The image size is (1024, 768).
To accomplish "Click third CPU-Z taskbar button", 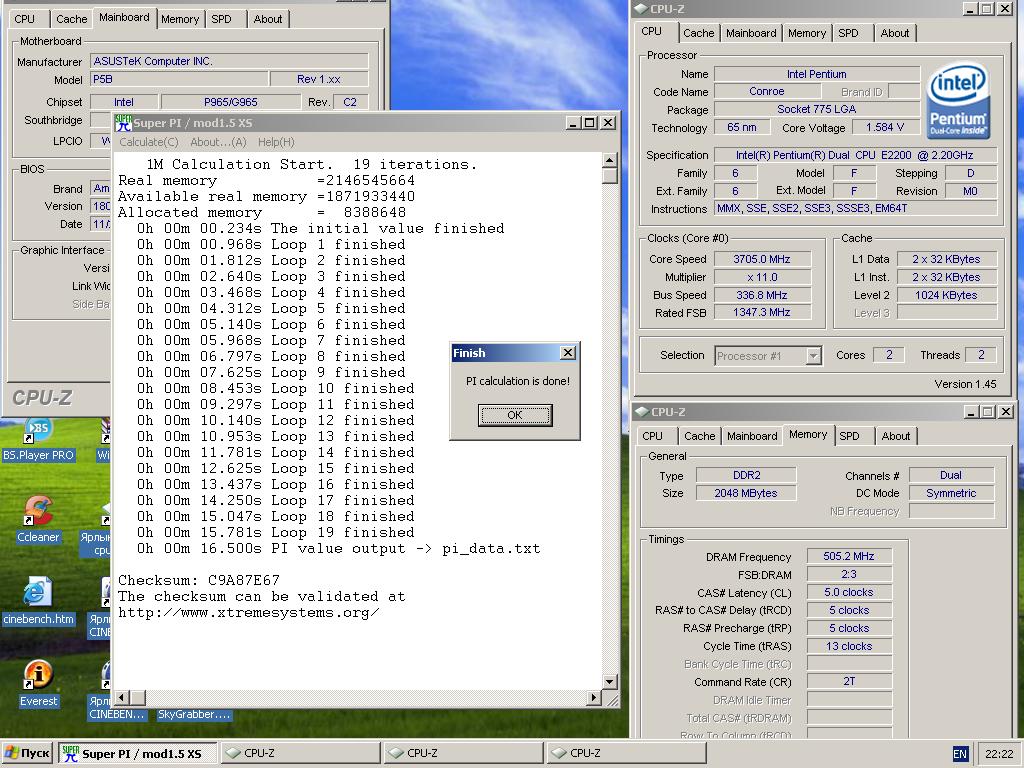I will click(626, 753).
